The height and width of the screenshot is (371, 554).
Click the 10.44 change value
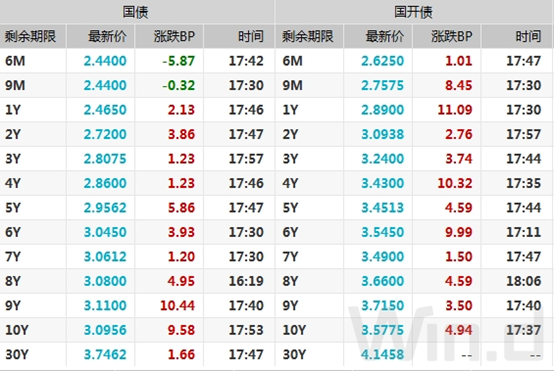pyautogui.click(x=177, y=305)
